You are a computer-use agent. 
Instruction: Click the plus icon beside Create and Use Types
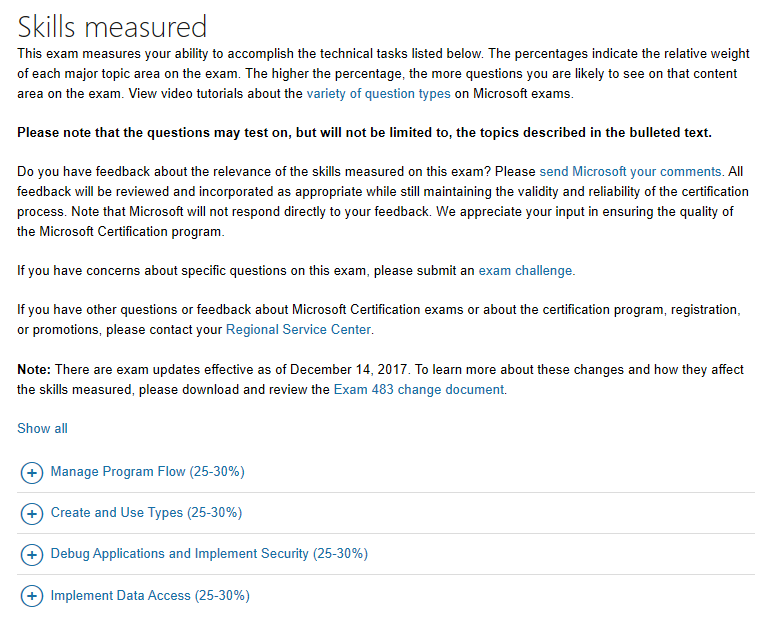tap(31, 513)
